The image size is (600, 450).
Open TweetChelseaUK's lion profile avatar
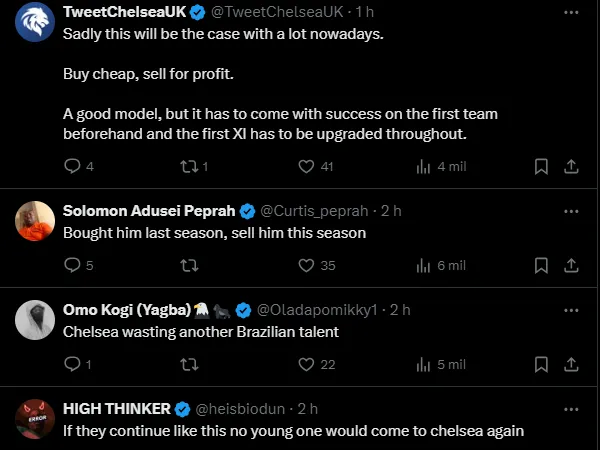35,22
